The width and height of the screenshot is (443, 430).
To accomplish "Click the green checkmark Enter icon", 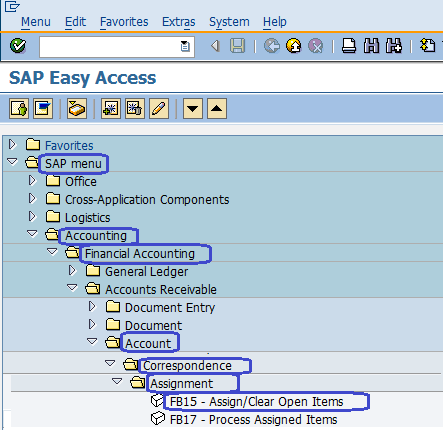I will tap(18, 46).
